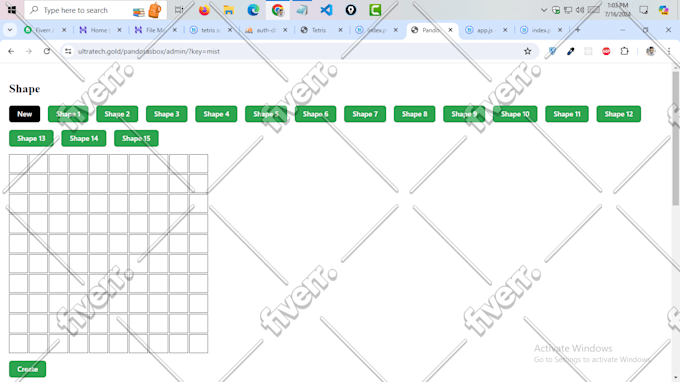Close the Pandora tab
680x382 pixels.
(450, 30)
